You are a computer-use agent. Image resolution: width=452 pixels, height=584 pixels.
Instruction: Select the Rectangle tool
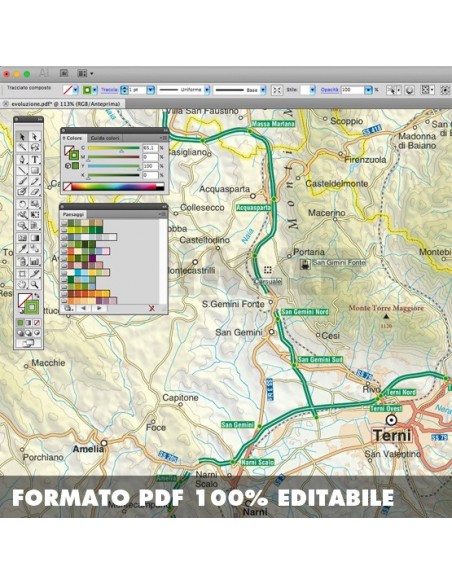pos(35,170)
